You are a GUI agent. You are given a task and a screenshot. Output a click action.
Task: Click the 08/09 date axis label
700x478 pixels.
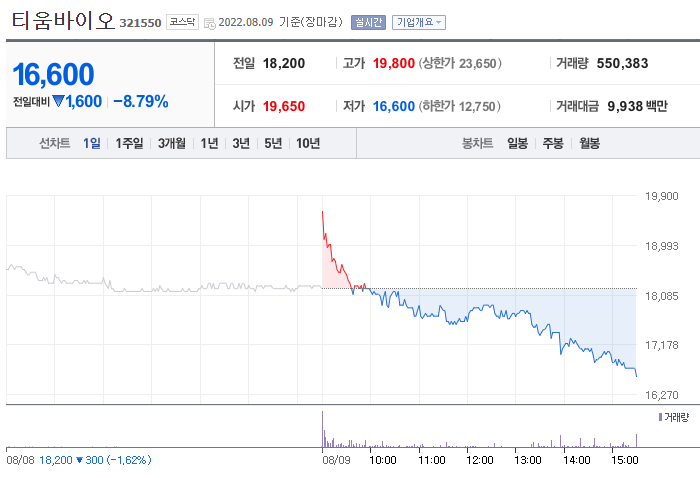pyautogui.click(x=336, y=460)
